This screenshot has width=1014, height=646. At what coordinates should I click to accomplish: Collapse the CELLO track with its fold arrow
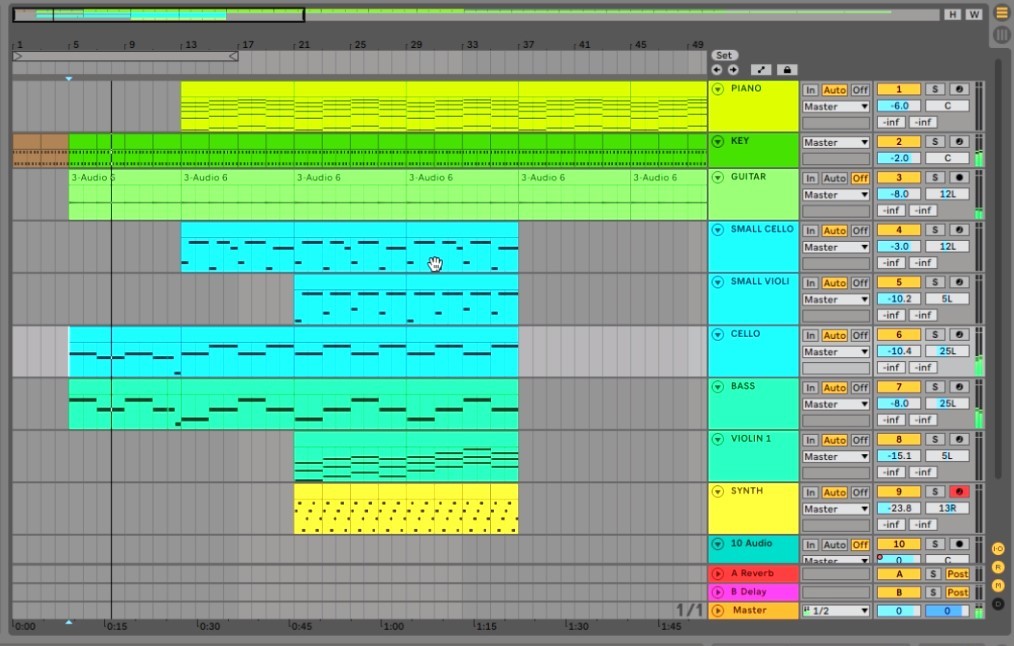(717, 334)
